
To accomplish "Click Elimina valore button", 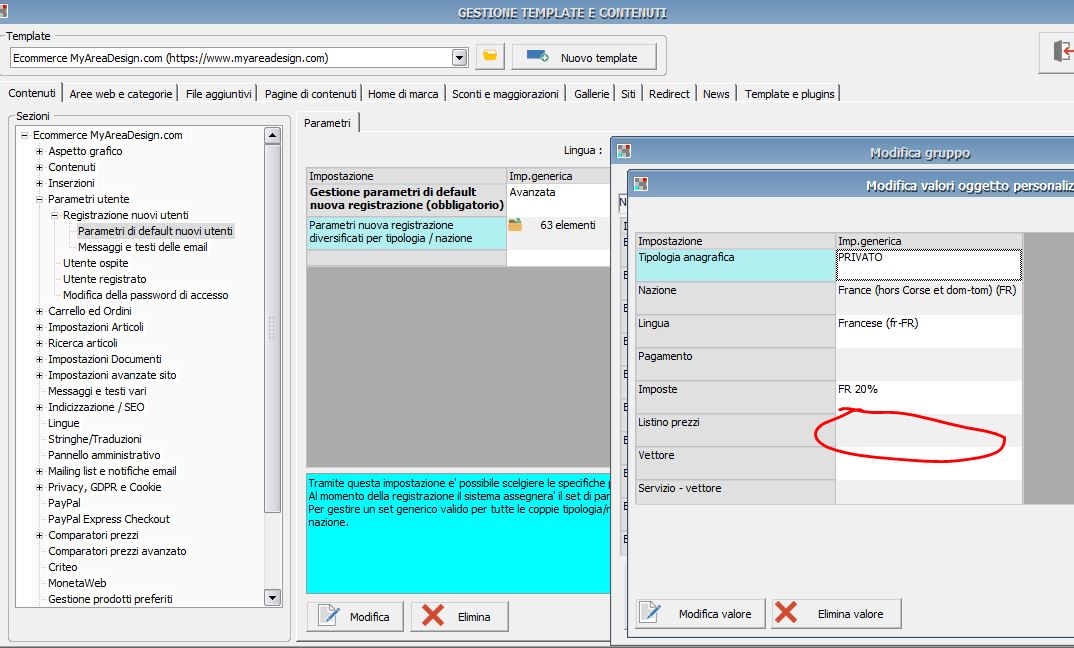I will click(836, 614).
